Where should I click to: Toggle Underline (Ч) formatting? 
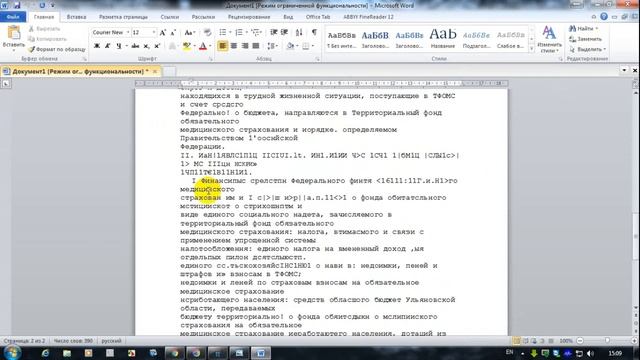118,46
